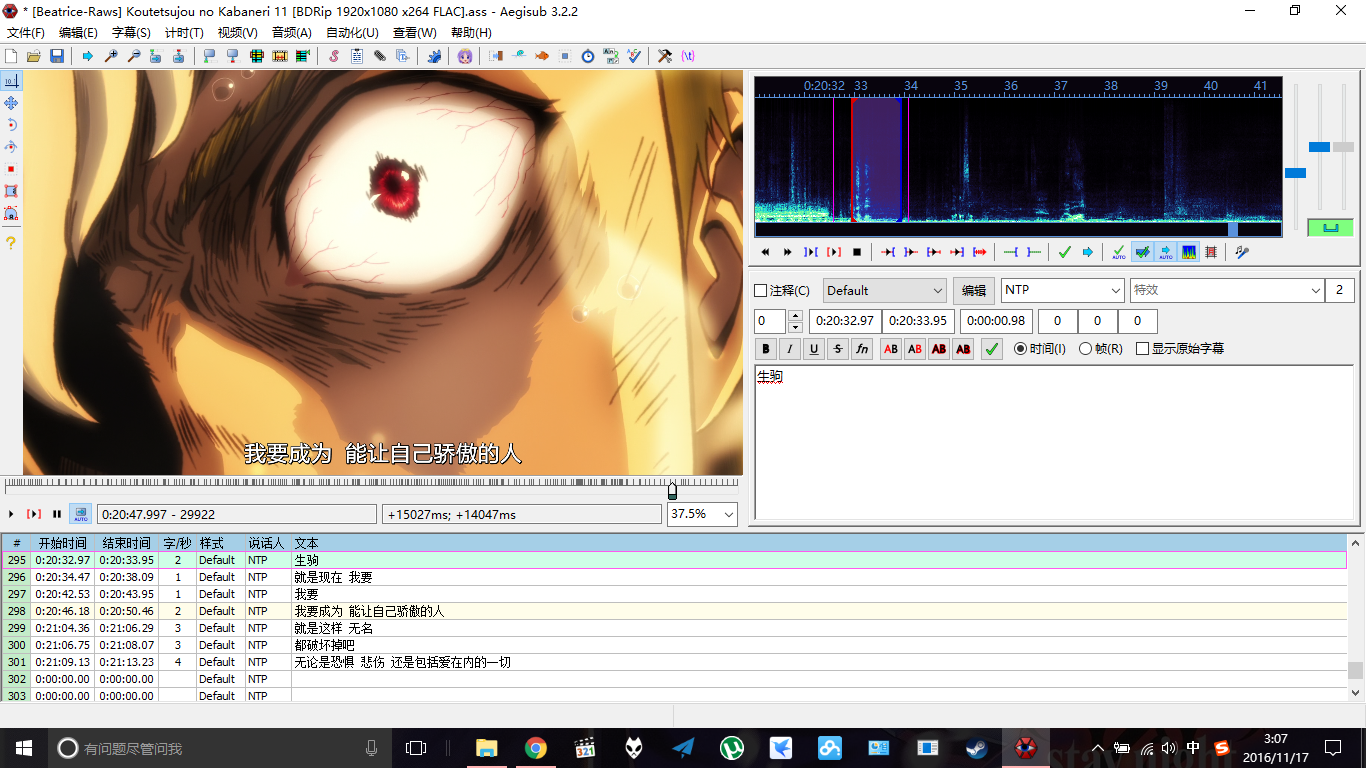
Task: Open the Automation manager icon
Action: pyautogui.click(x=434, y=56)
